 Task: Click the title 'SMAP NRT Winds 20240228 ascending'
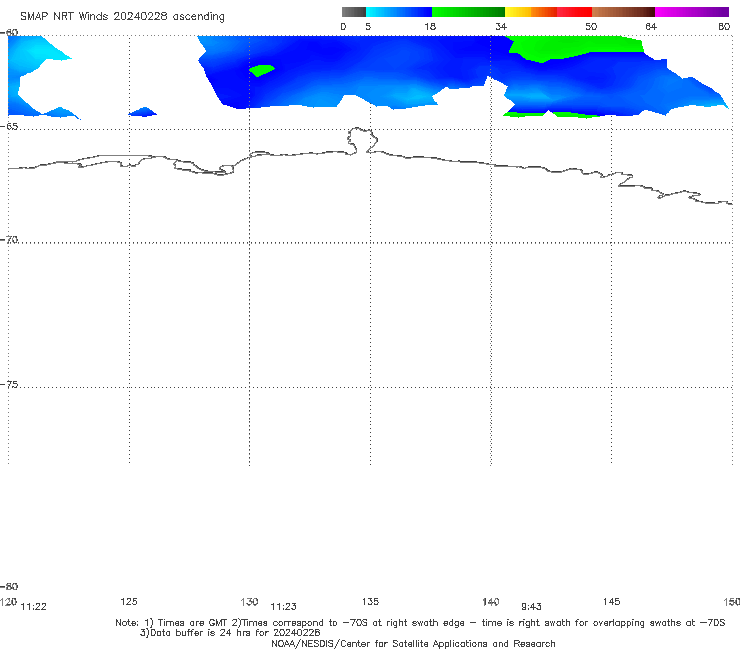pos(122,17)
